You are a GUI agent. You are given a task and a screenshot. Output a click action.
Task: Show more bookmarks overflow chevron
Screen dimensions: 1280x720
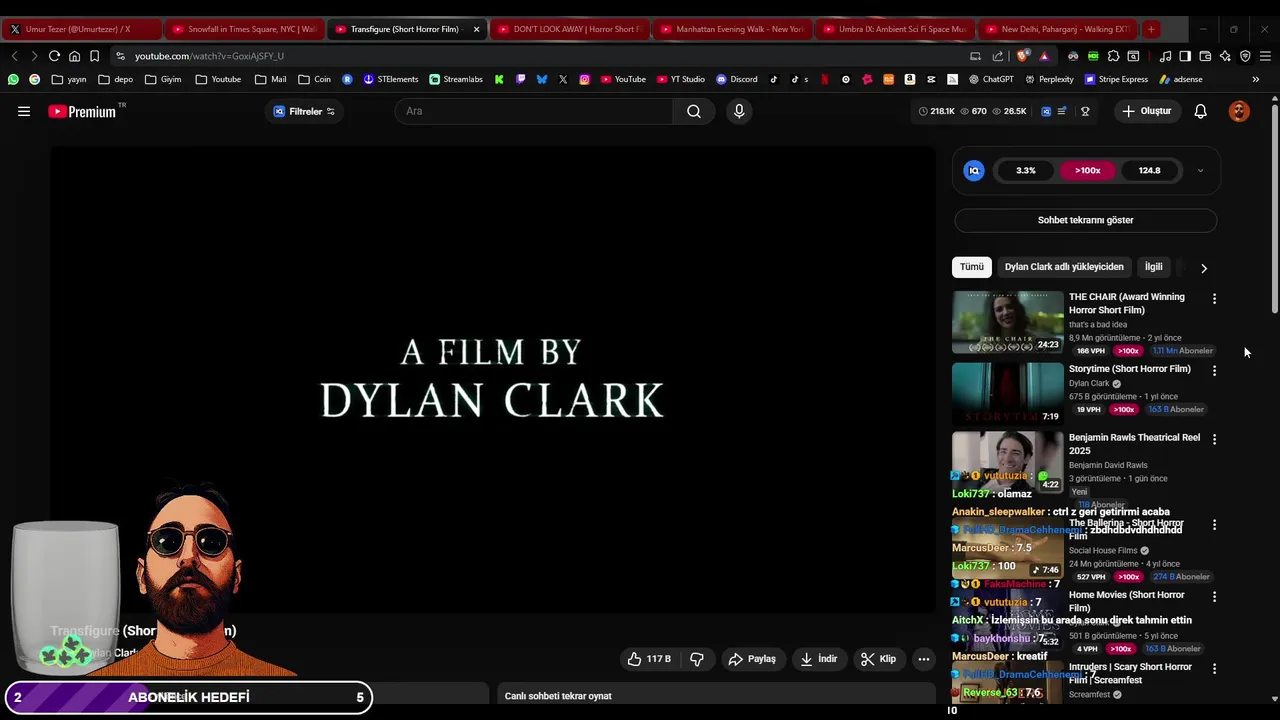[x=1255, y=79]
